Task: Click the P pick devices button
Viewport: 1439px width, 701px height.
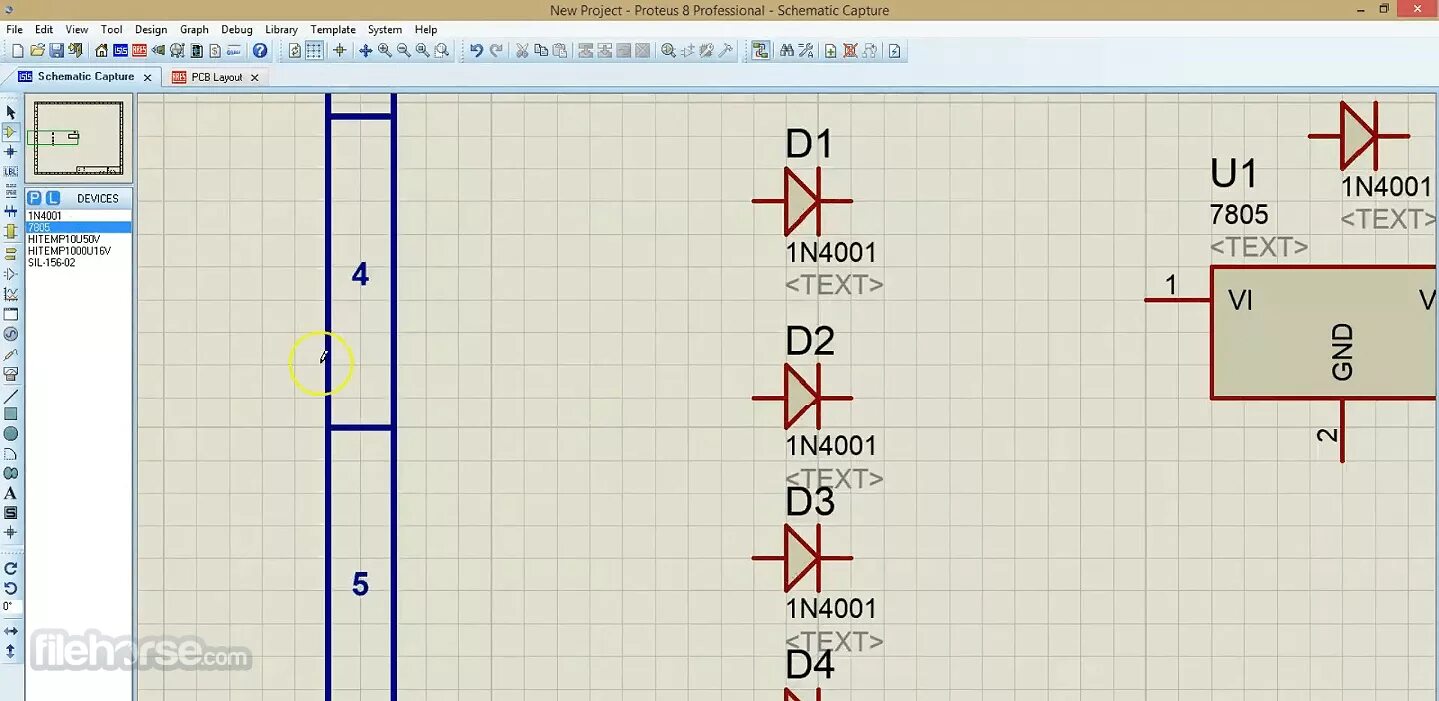Action: pyautogui.click(x=35, y=198)
